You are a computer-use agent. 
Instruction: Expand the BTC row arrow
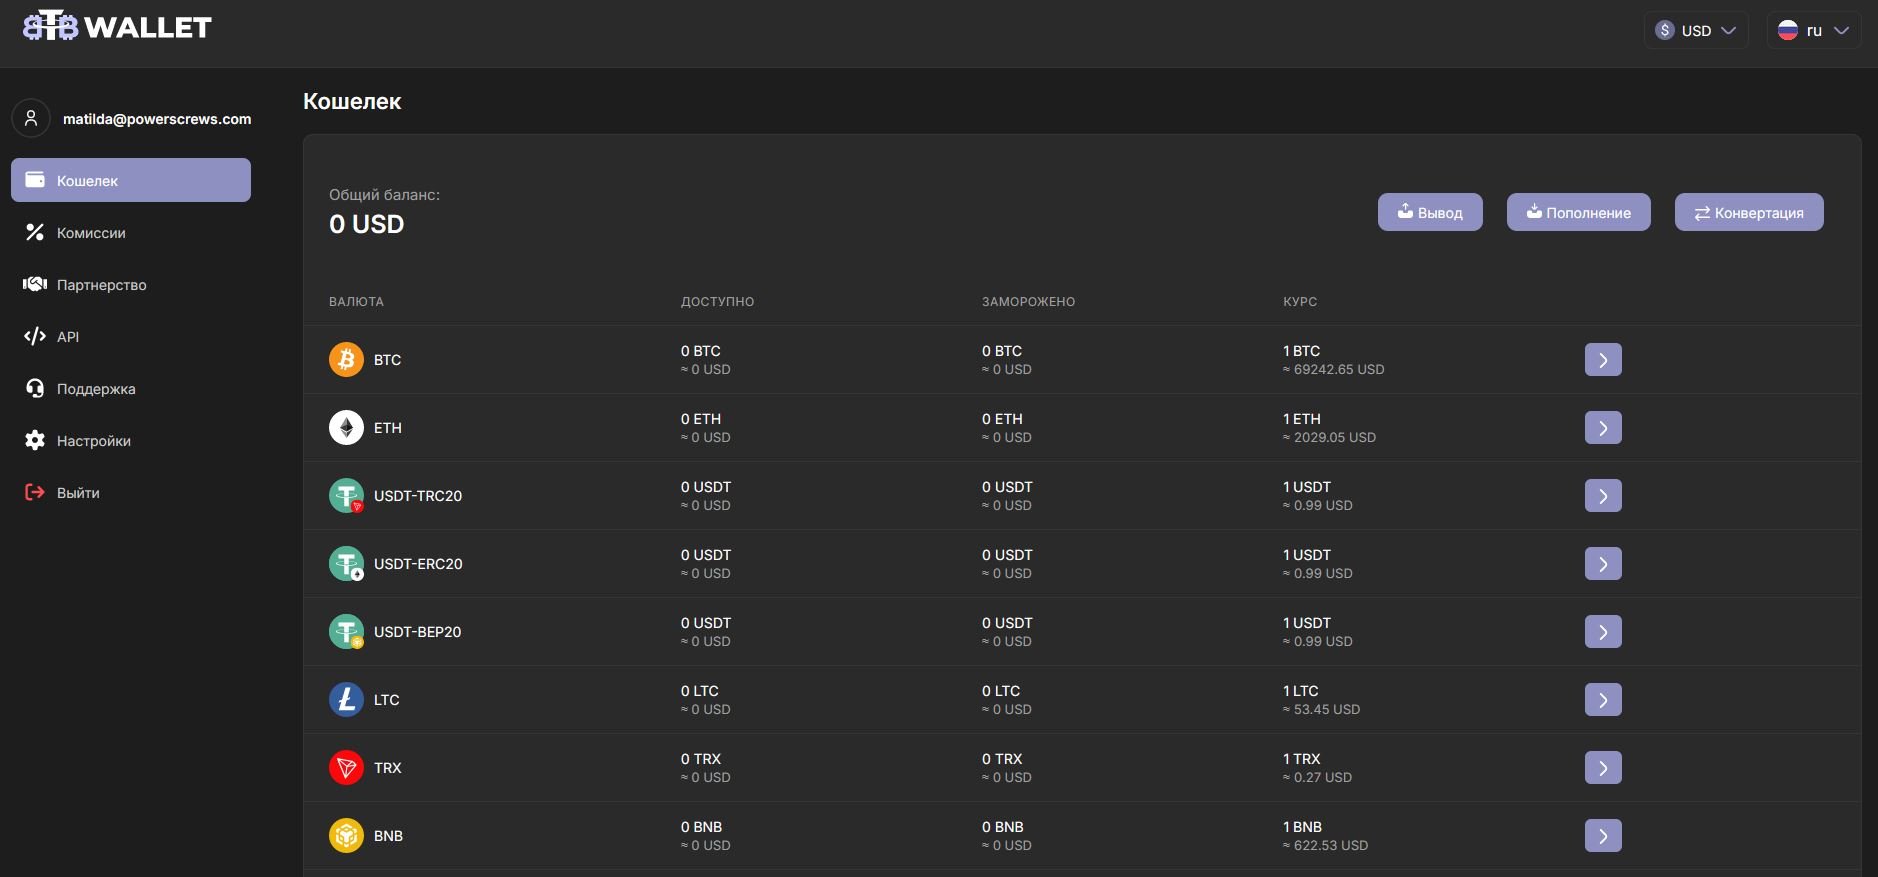point(1602,360)
